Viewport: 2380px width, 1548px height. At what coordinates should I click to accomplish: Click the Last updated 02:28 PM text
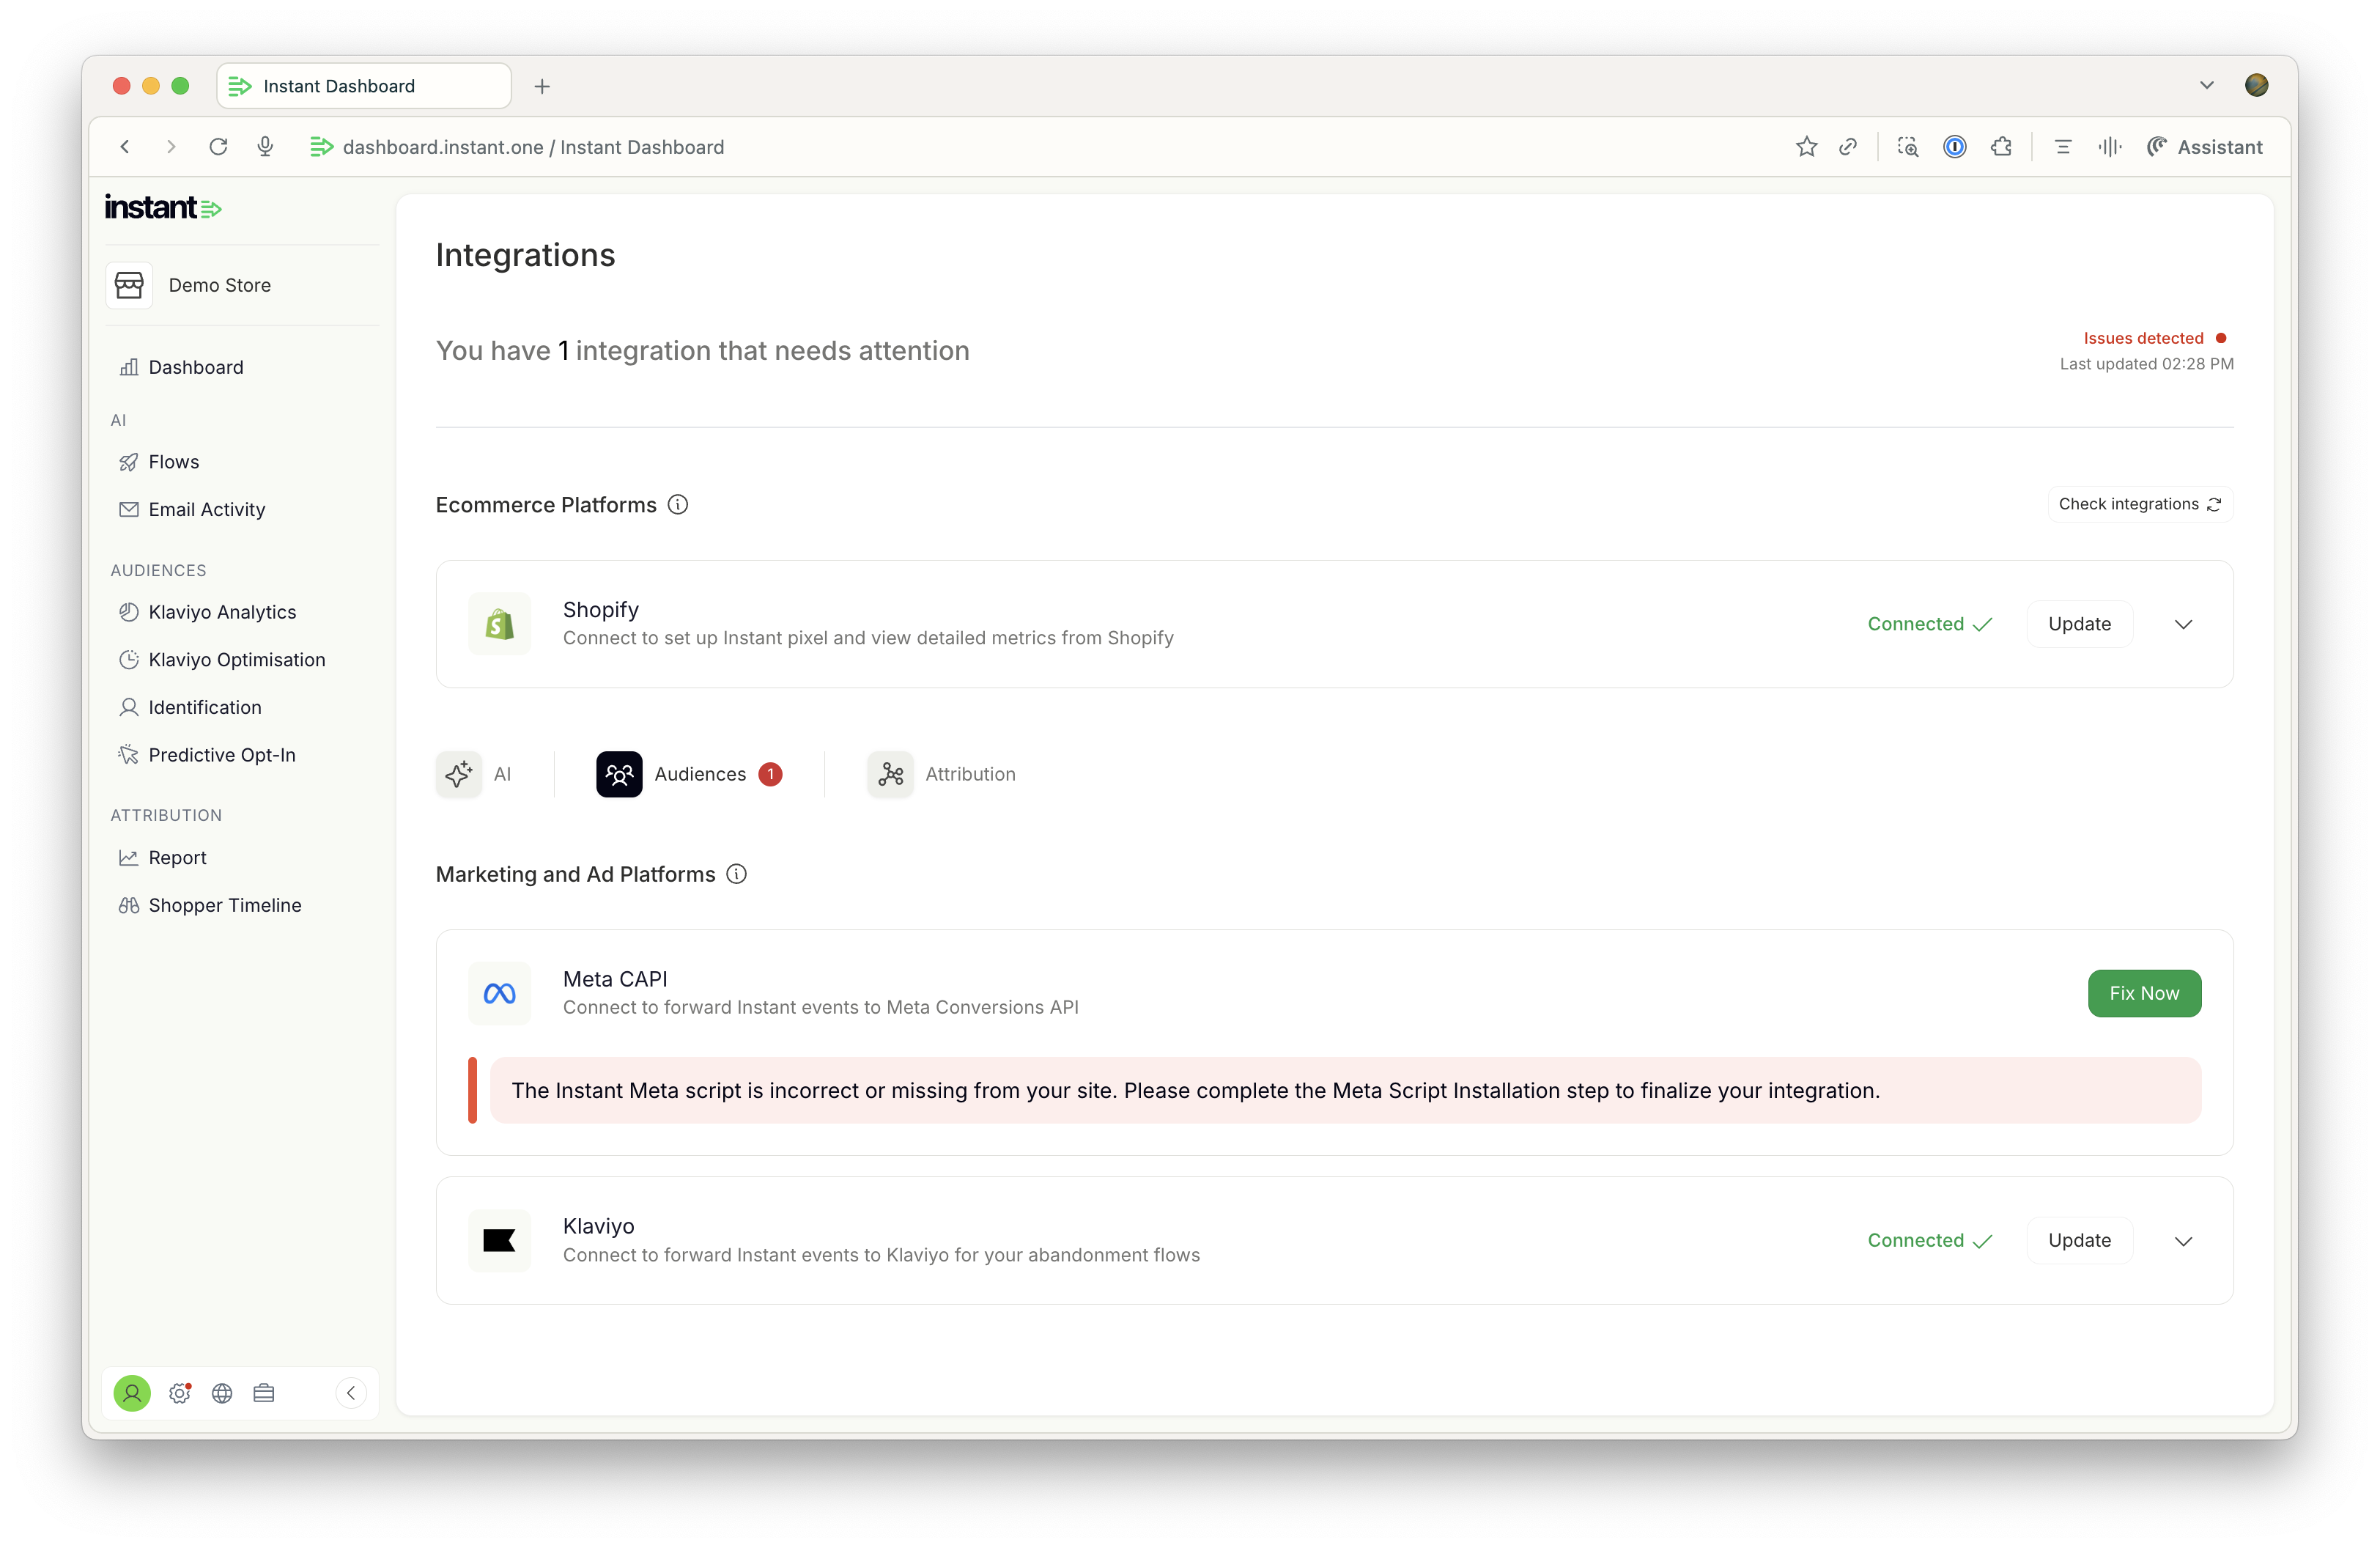coord(2146,364)
